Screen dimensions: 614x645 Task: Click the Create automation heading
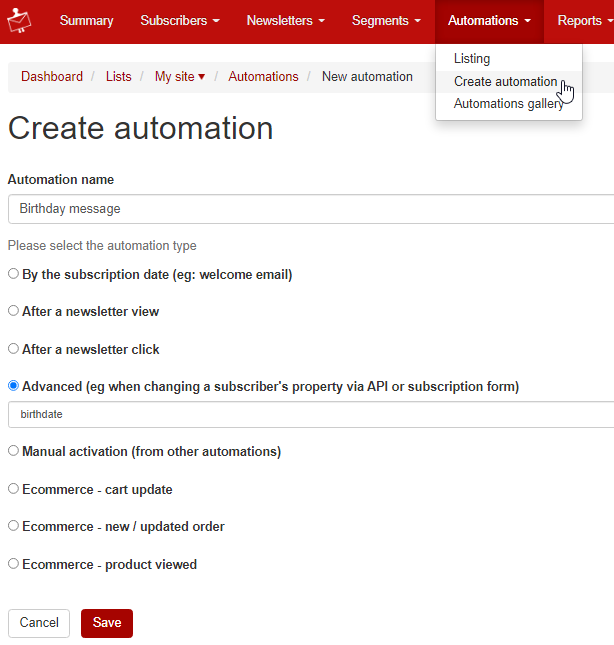click(141, 128)
